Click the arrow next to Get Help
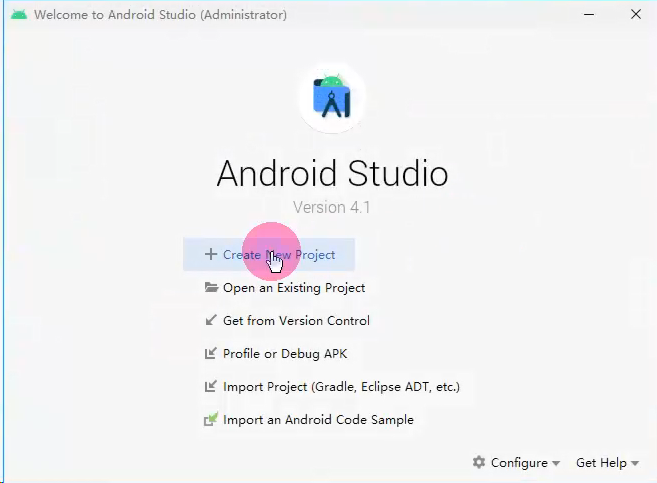 tap(635, 463)
